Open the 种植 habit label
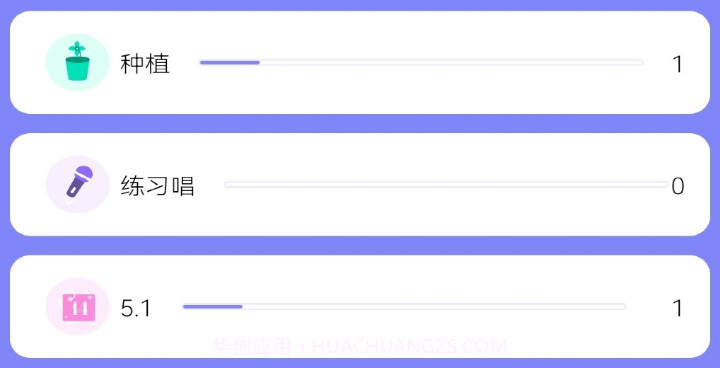 coord(145,64)
